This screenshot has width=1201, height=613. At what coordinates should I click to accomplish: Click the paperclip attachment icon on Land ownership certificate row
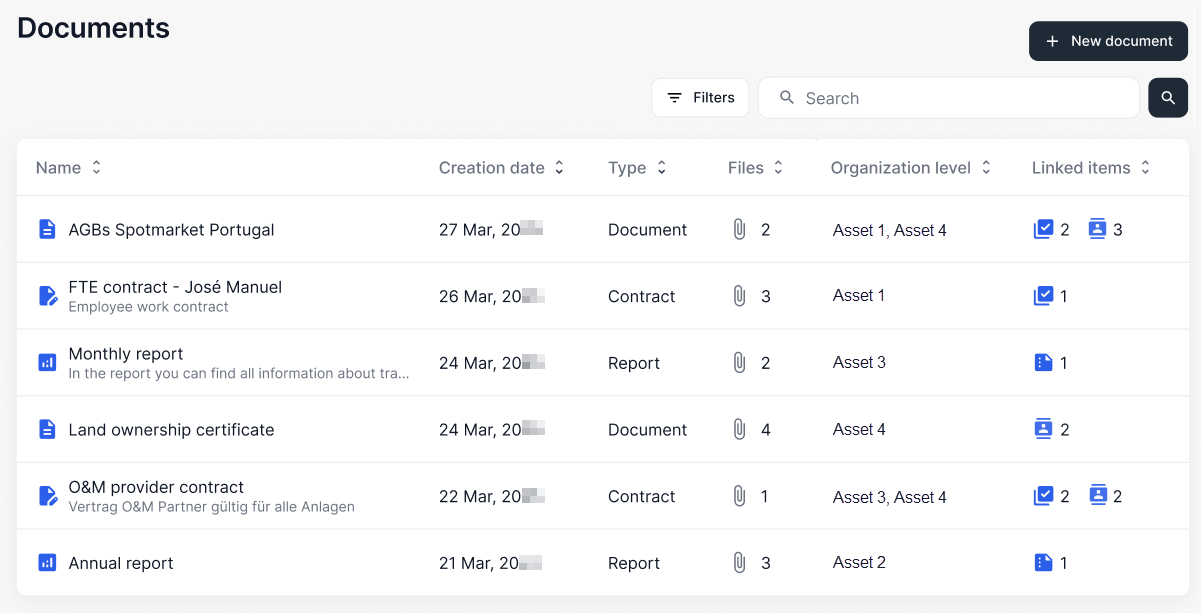click(x=740, y=429)
